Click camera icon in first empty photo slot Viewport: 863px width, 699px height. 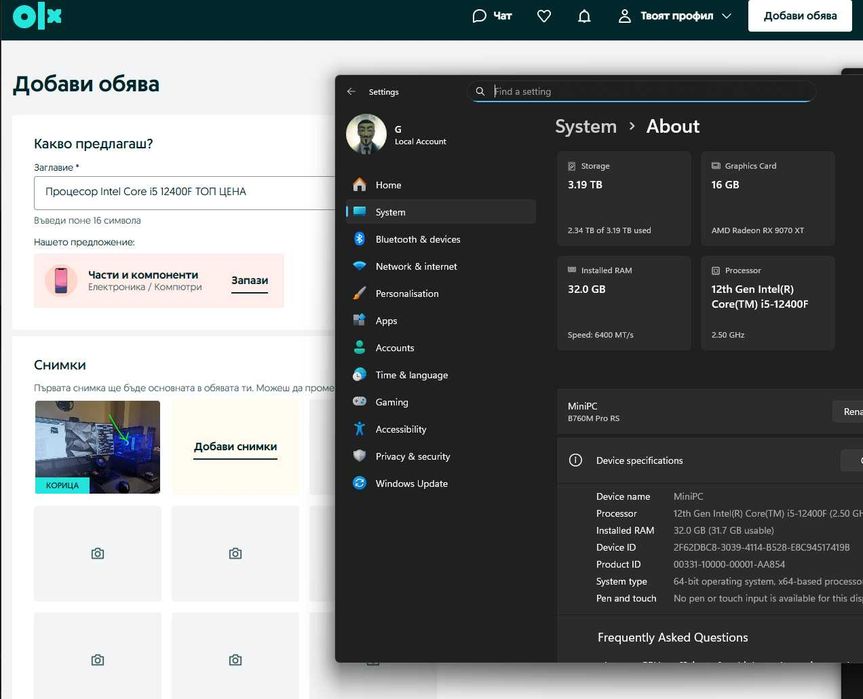pos(97,553)
